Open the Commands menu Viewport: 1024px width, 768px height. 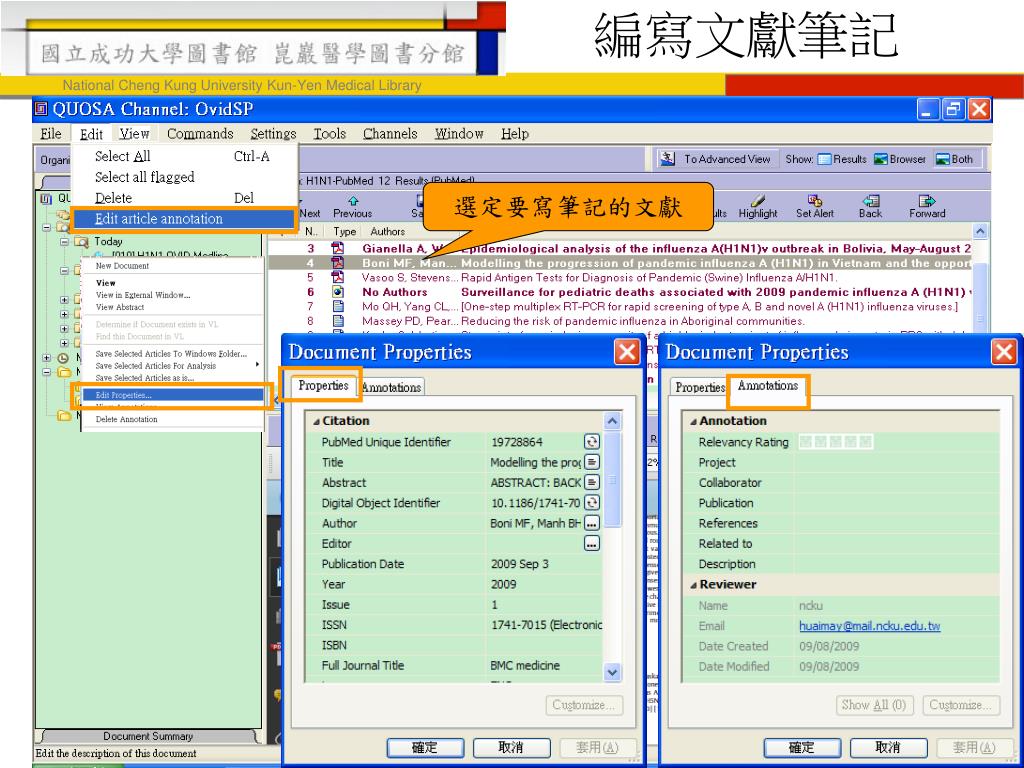[200, 133]
